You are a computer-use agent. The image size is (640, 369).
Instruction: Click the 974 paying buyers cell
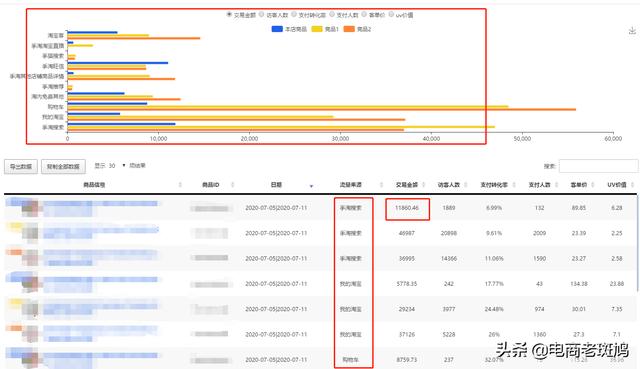(540, 309)
